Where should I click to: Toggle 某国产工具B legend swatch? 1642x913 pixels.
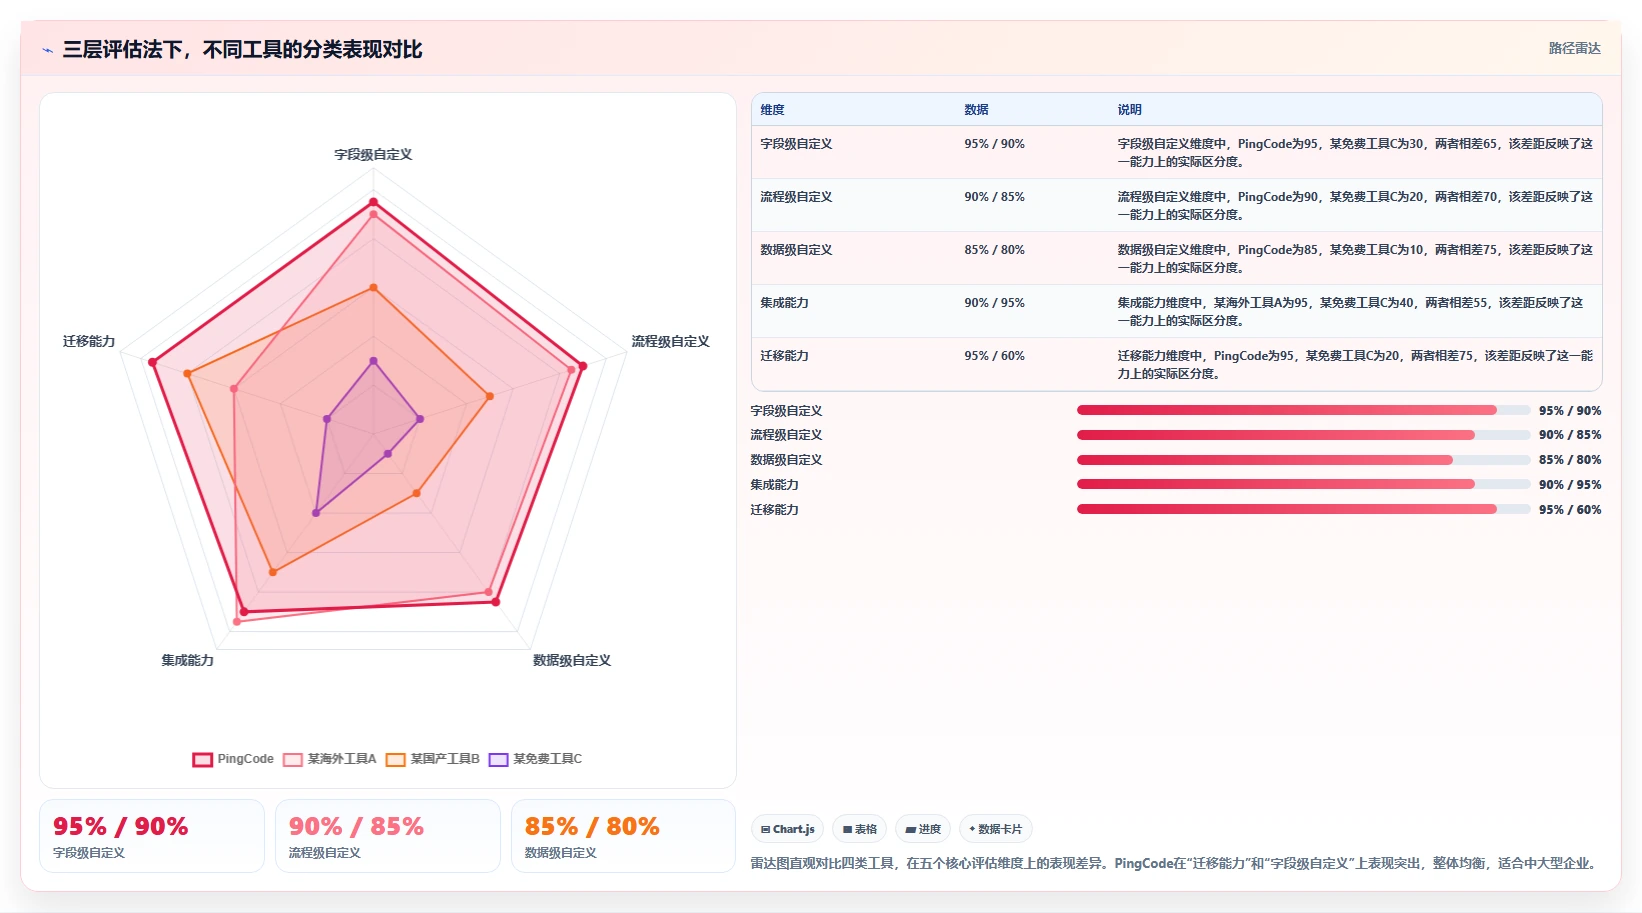point(396,759)
